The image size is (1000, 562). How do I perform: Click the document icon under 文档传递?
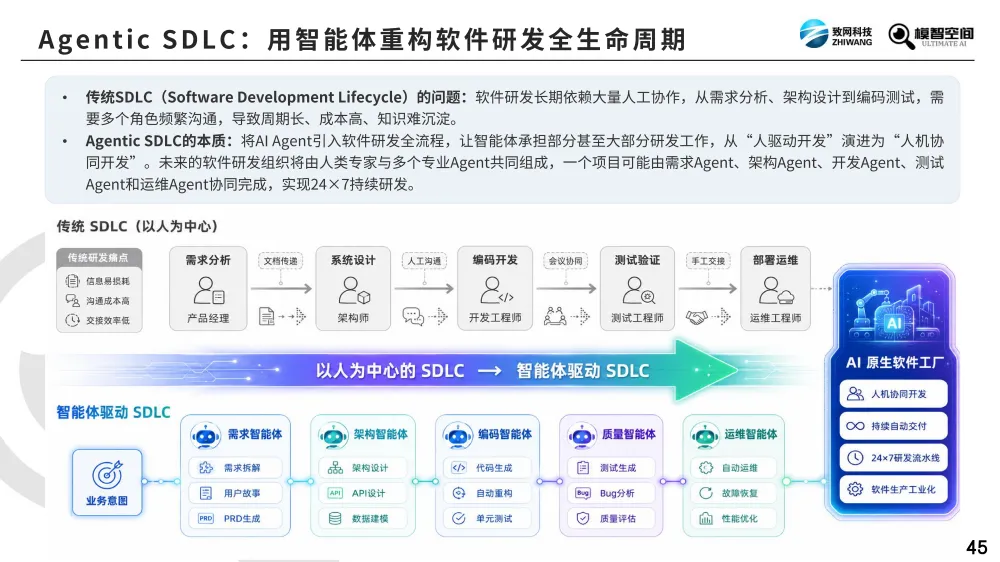click(267, 316)
